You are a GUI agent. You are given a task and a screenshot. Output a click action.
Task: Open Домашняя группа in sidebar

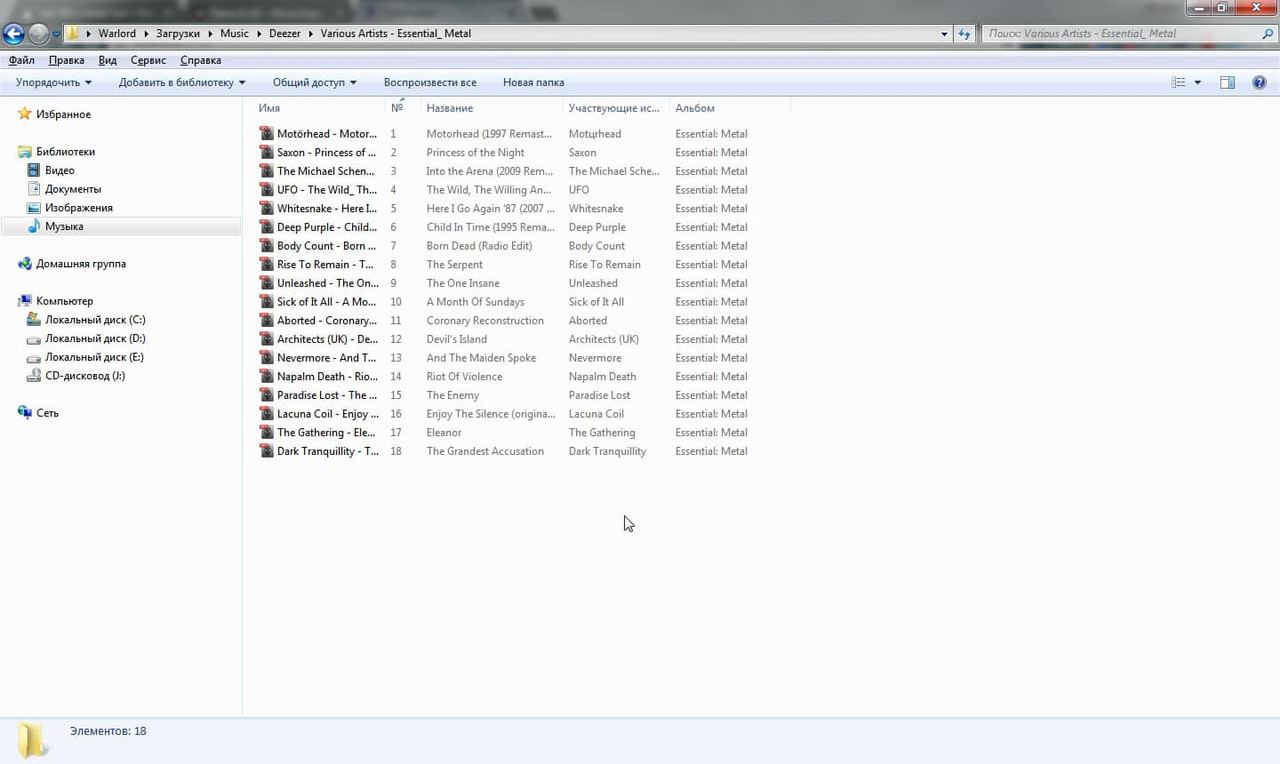pyautogui.click(x=72, y=264)
